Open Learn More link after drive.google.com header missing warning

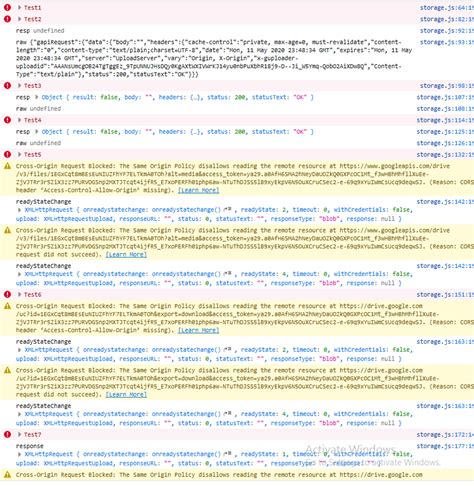click(198, 330)
